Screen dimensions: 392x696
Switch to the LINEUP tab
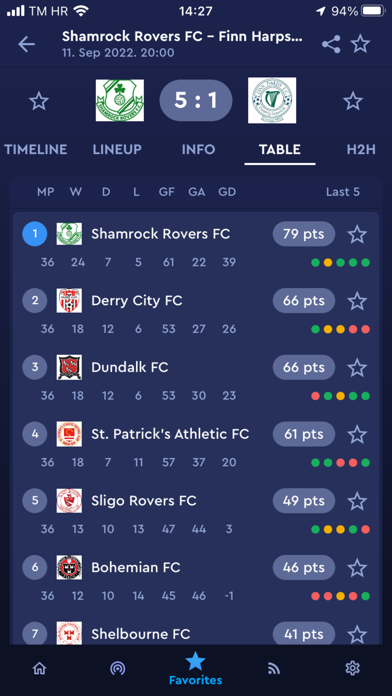pyautogui.click(x=117, y=150)
